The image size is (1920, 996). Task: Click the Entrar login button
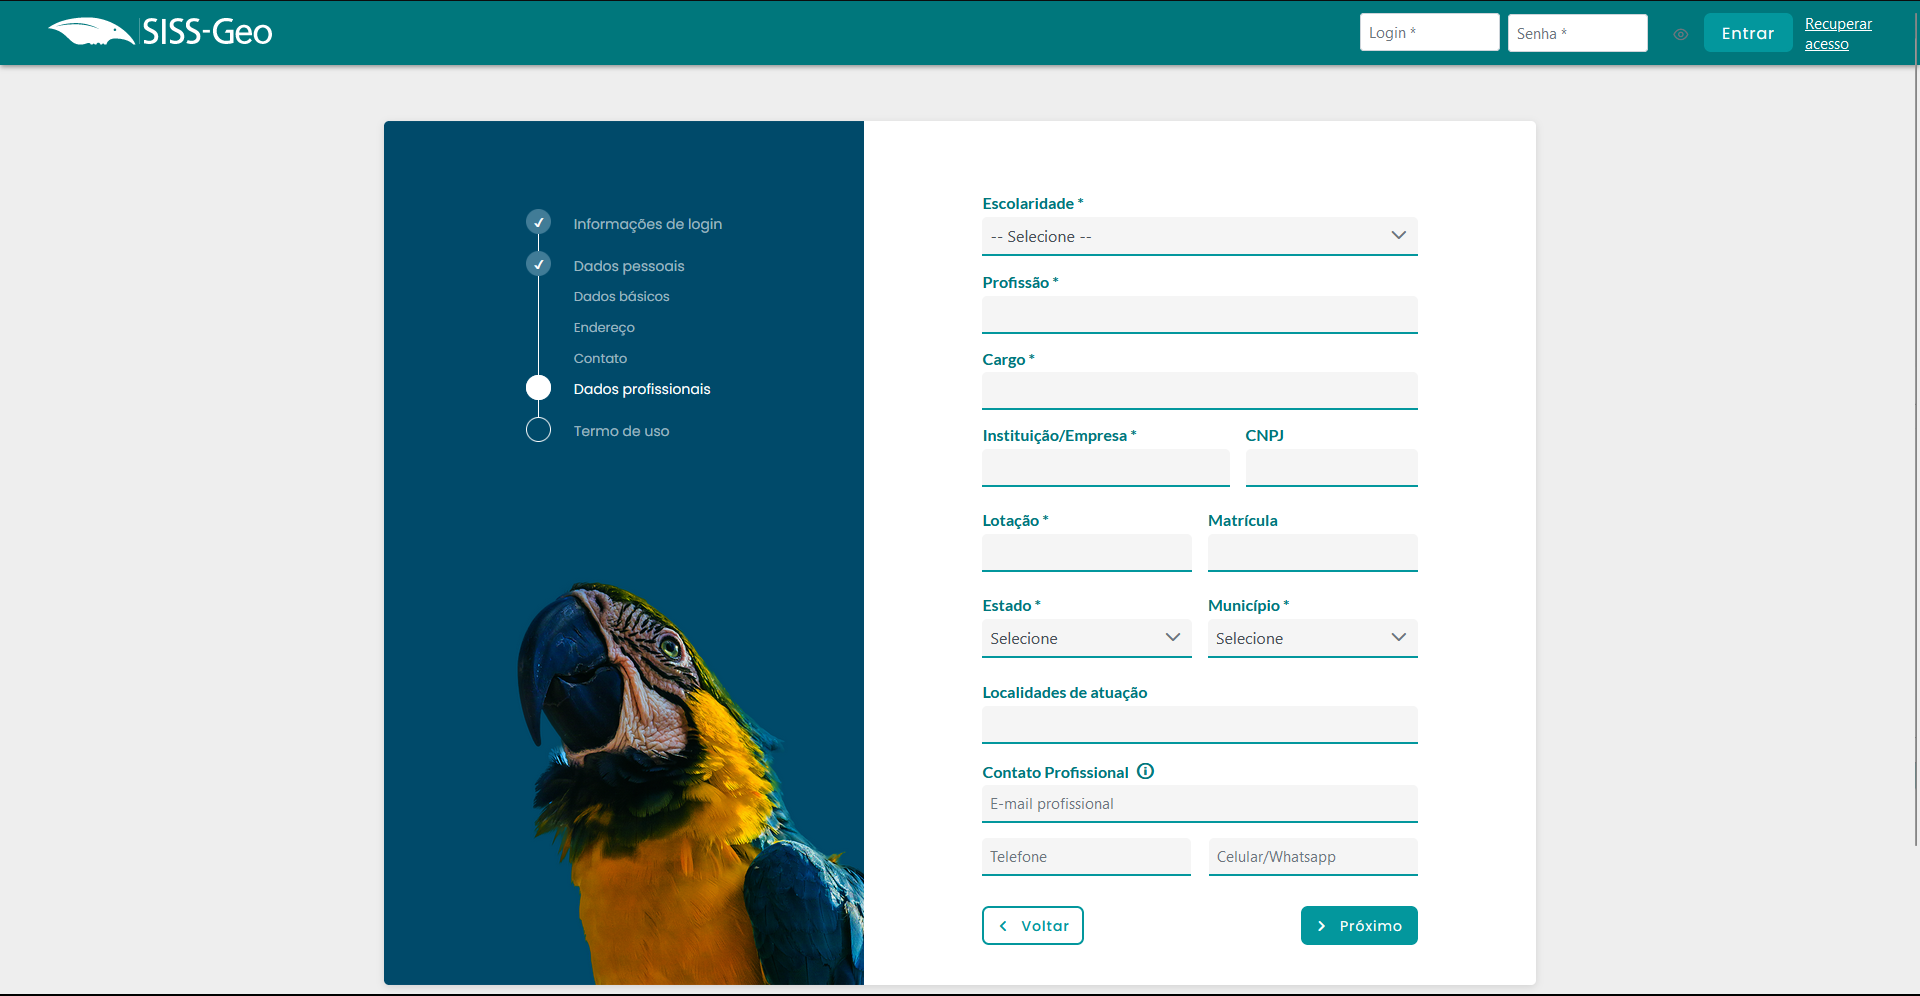point(1747,33)
